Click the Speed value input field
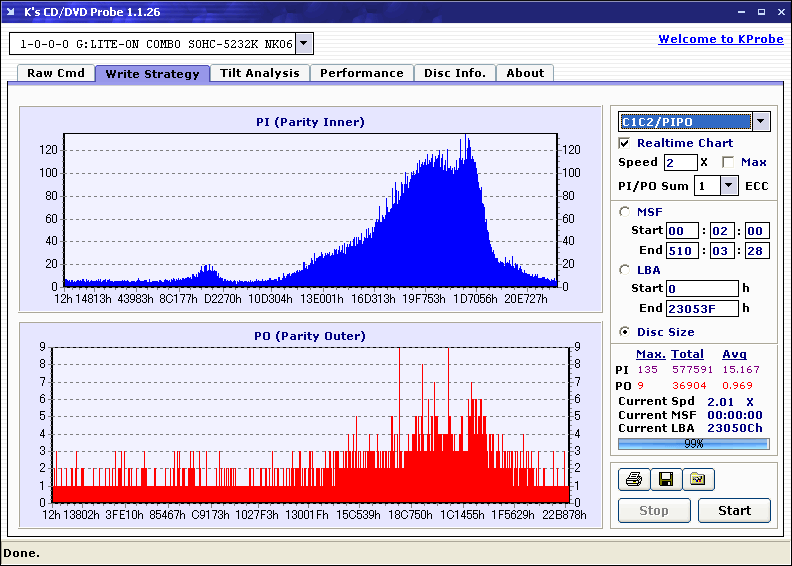This screenshot has height=566, width=792. click(680, 163)
